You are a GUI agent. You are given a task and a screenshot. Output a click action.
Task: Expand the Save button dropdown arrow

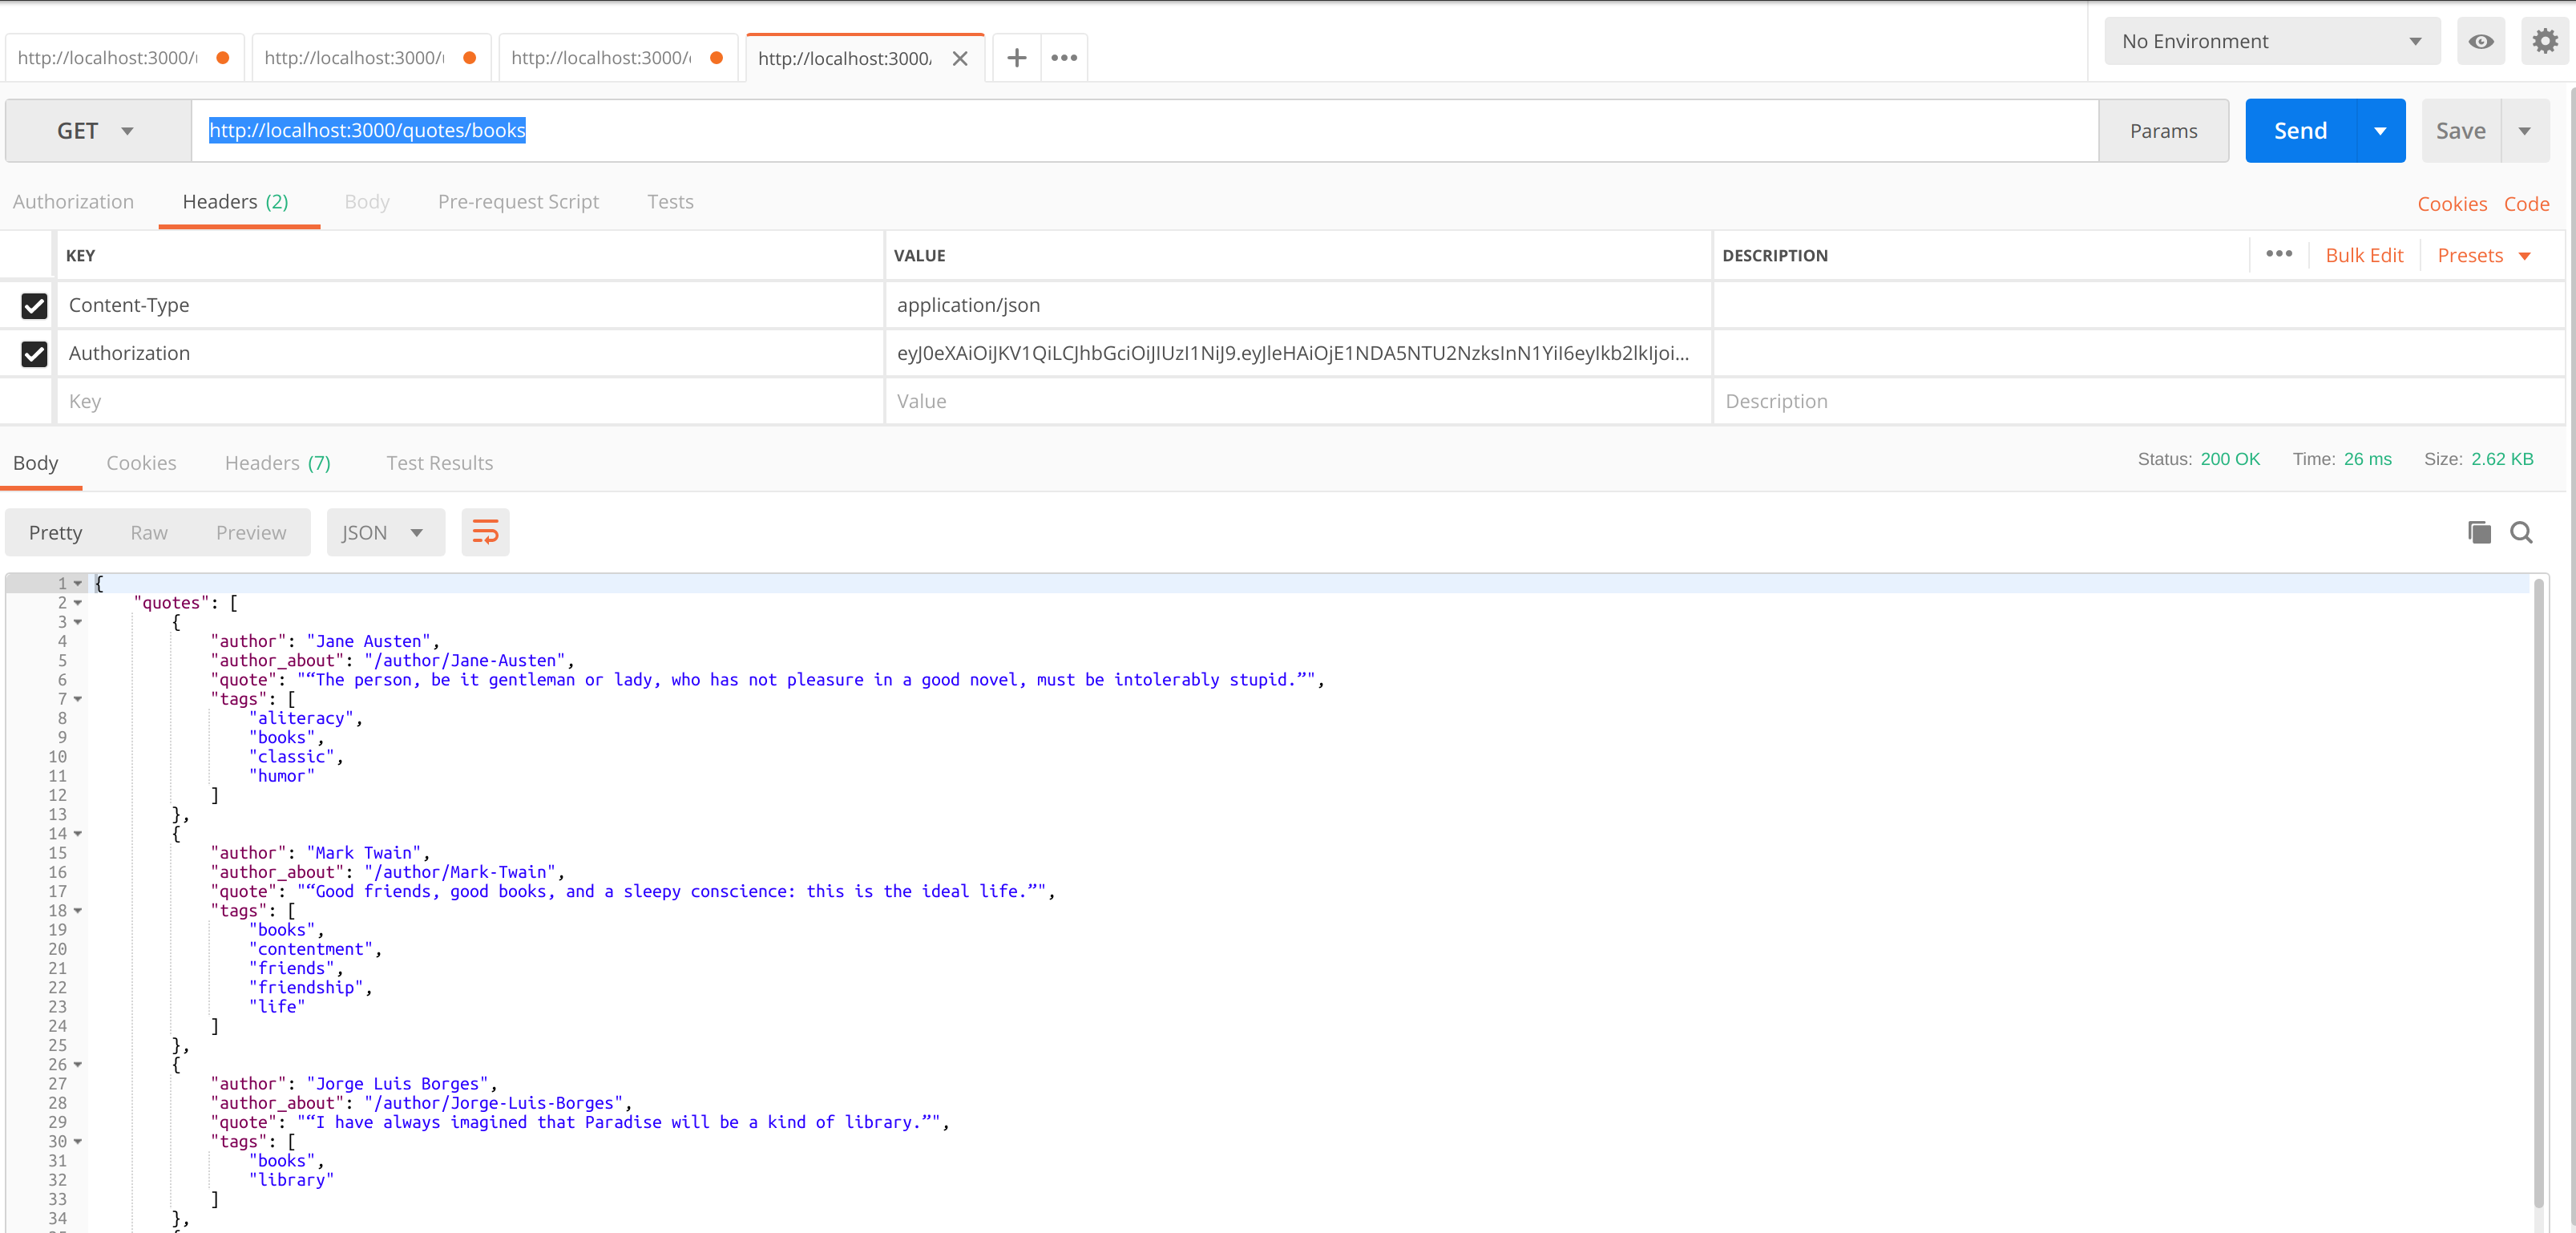pos(2525,131)
